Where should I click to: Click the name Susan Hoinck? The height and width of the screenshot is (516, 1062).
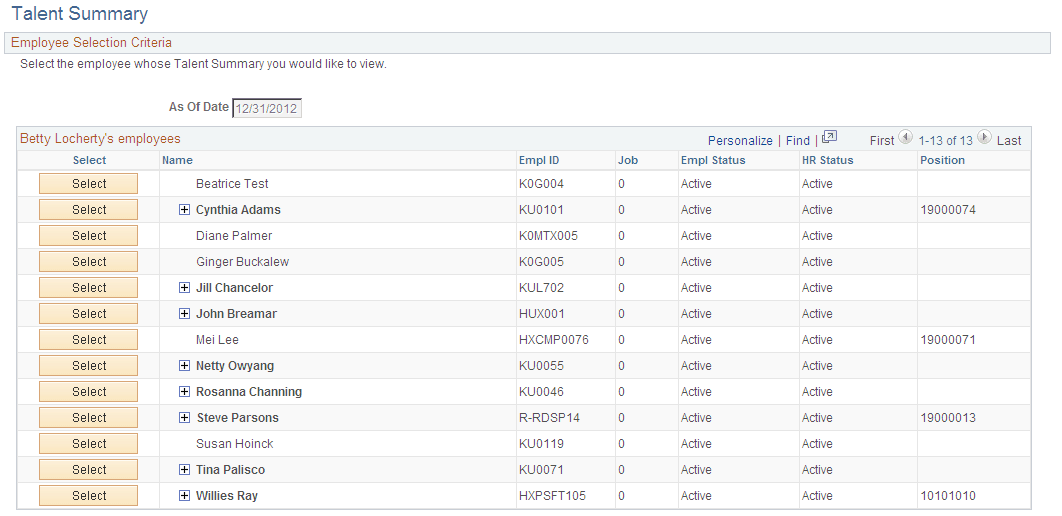(x=235, y=444)
